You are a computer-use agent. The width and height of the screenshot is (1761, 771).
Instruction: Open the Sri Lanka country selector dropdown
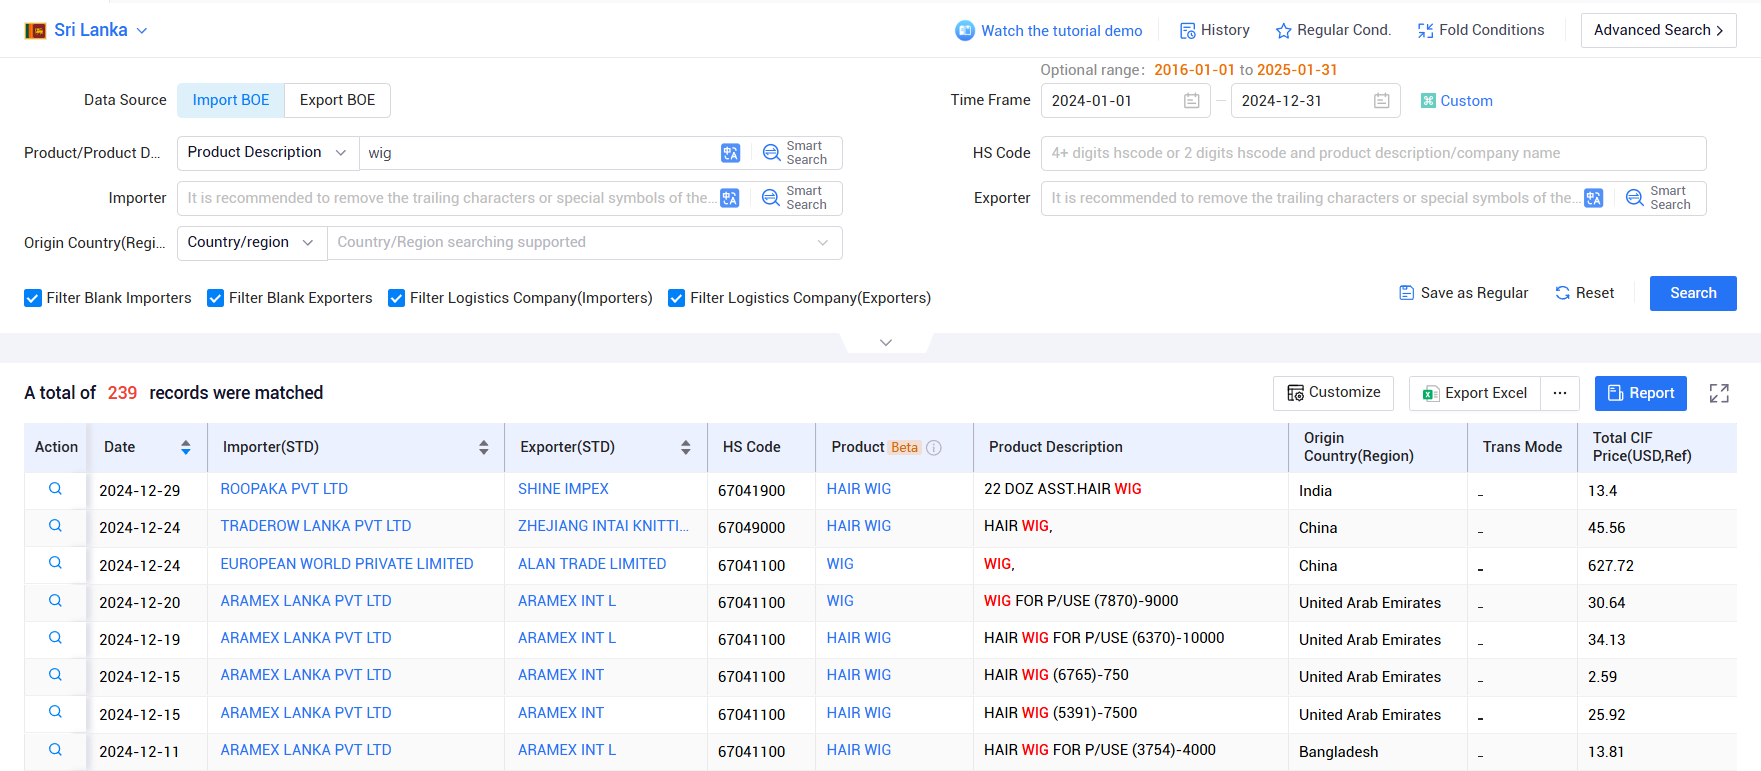pos(87,30)
